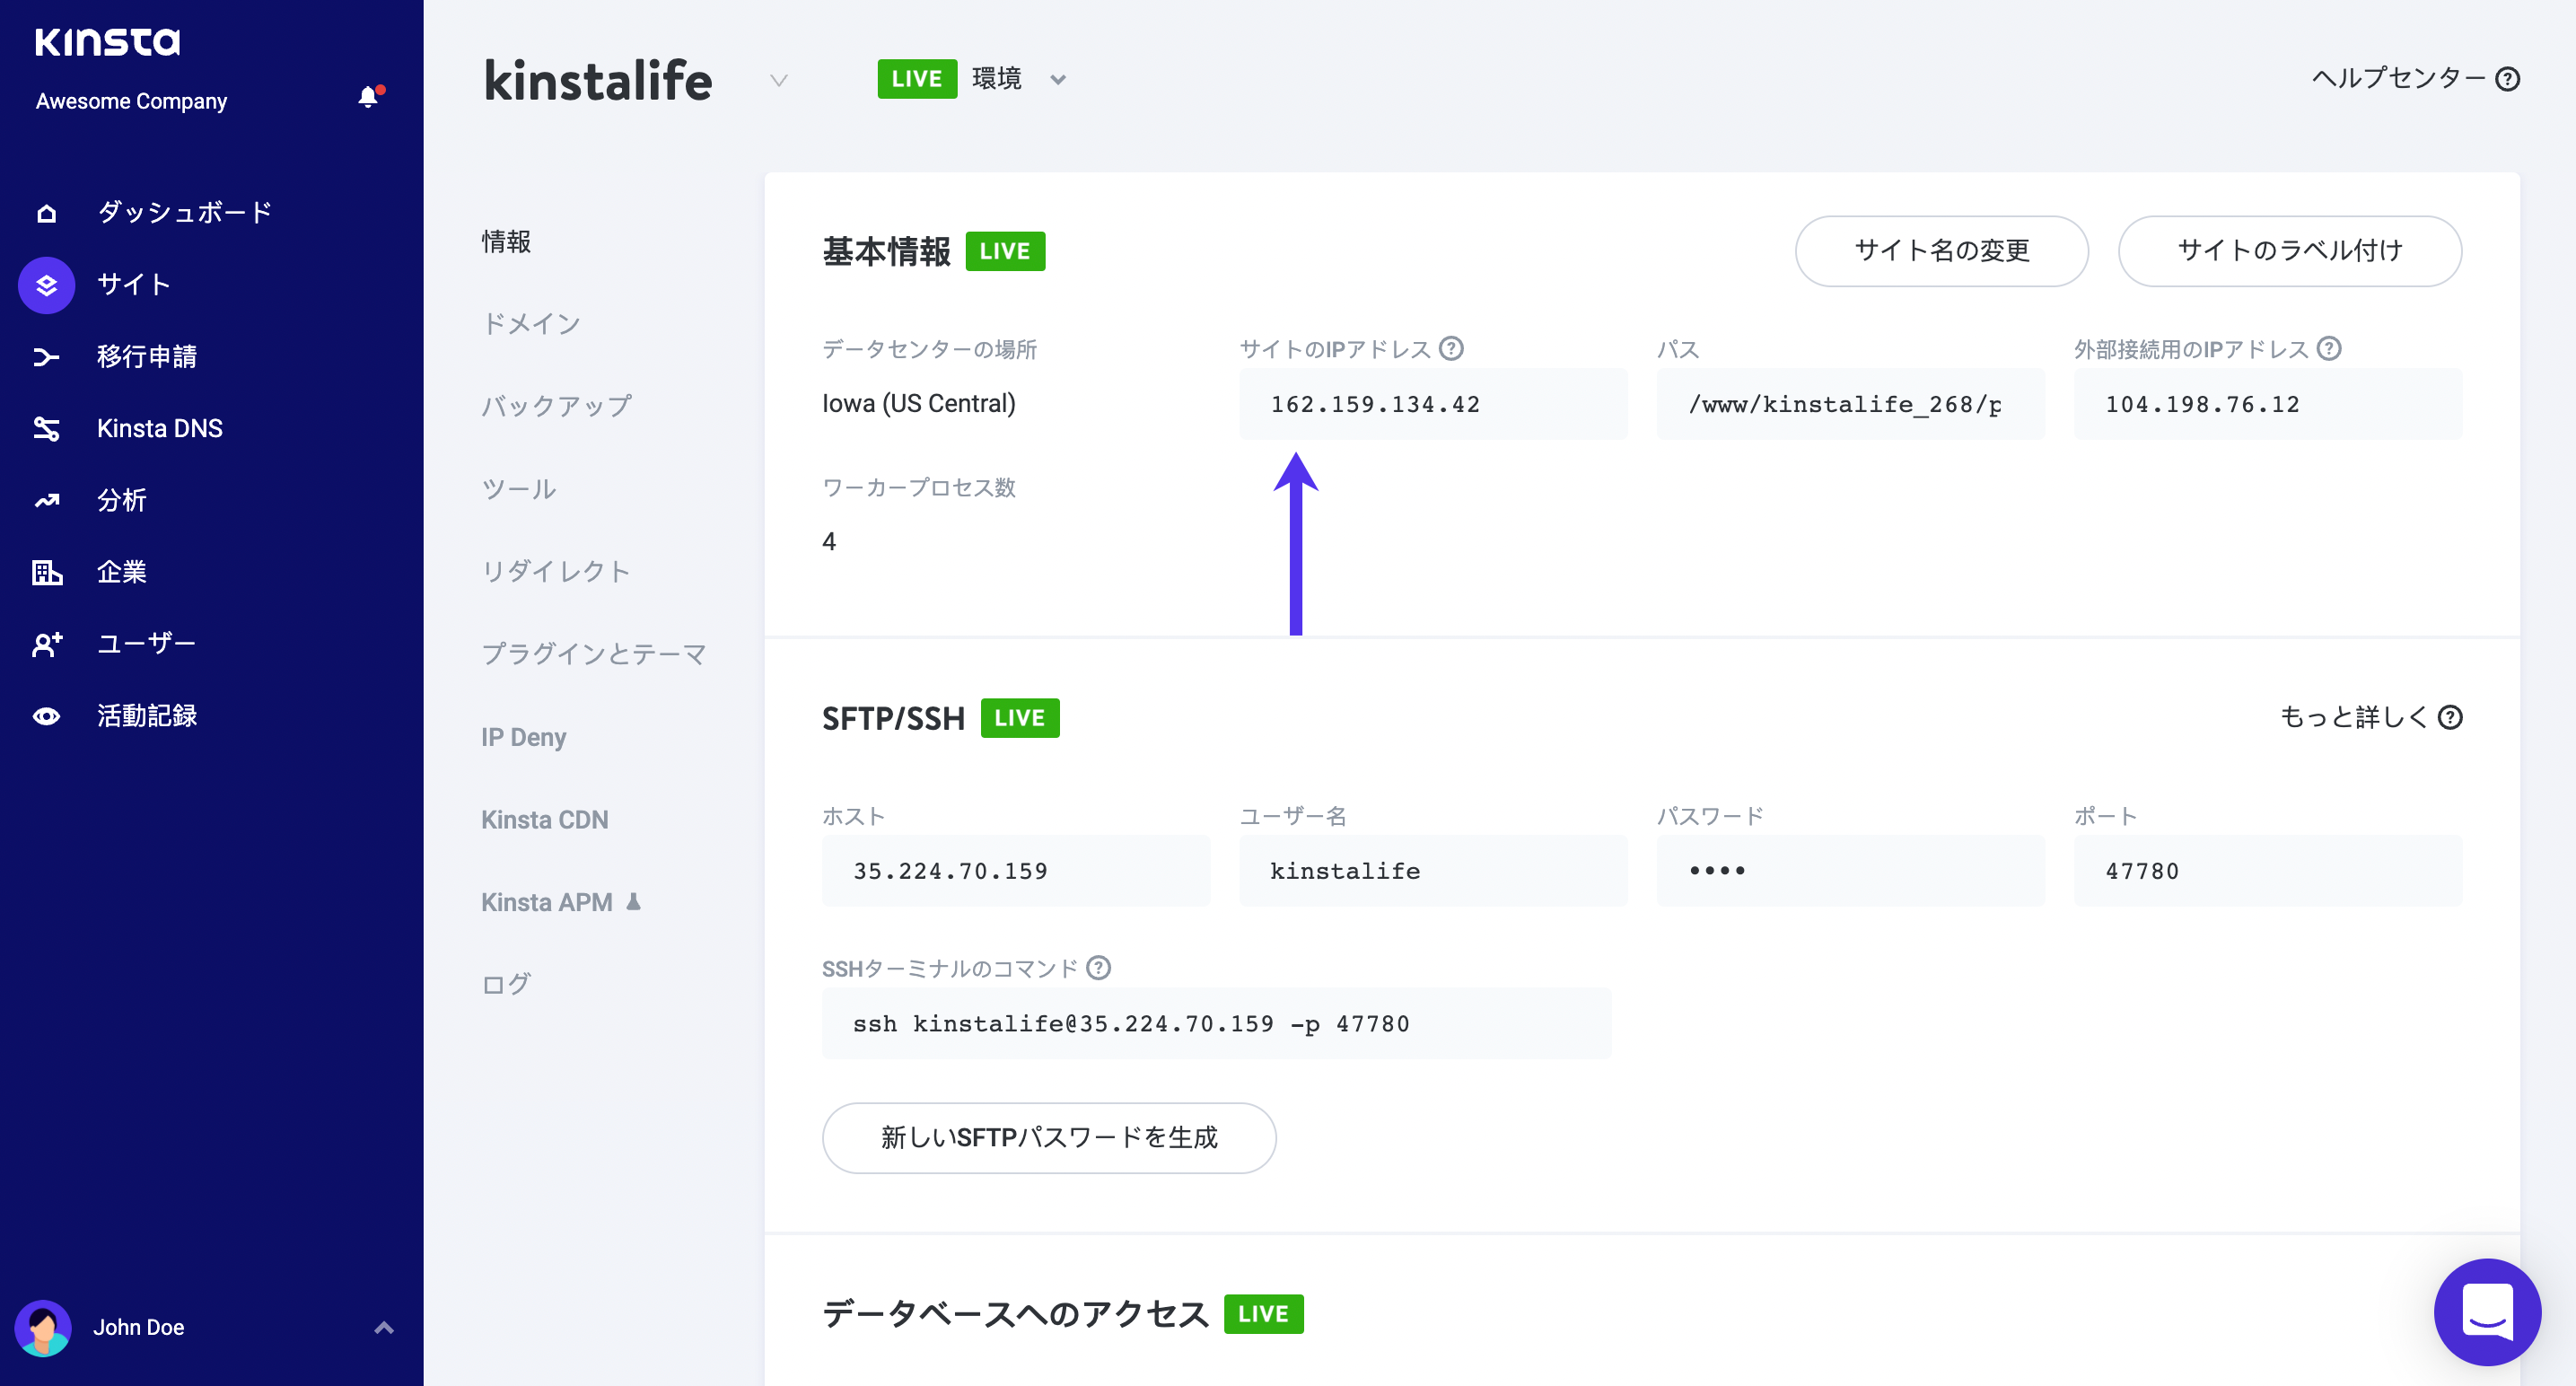Click the external IP field 104.198.76.12

[x=2267, y=404]
